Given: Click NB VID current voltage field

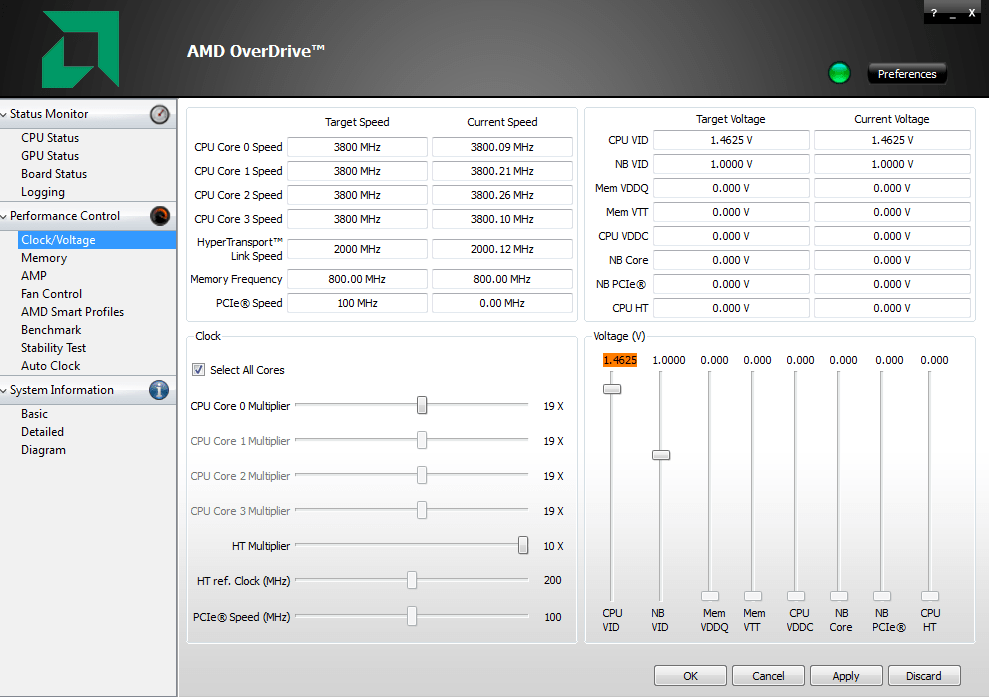Looking at the screenshot, I should pyautogui.click(x=892, y=164).
